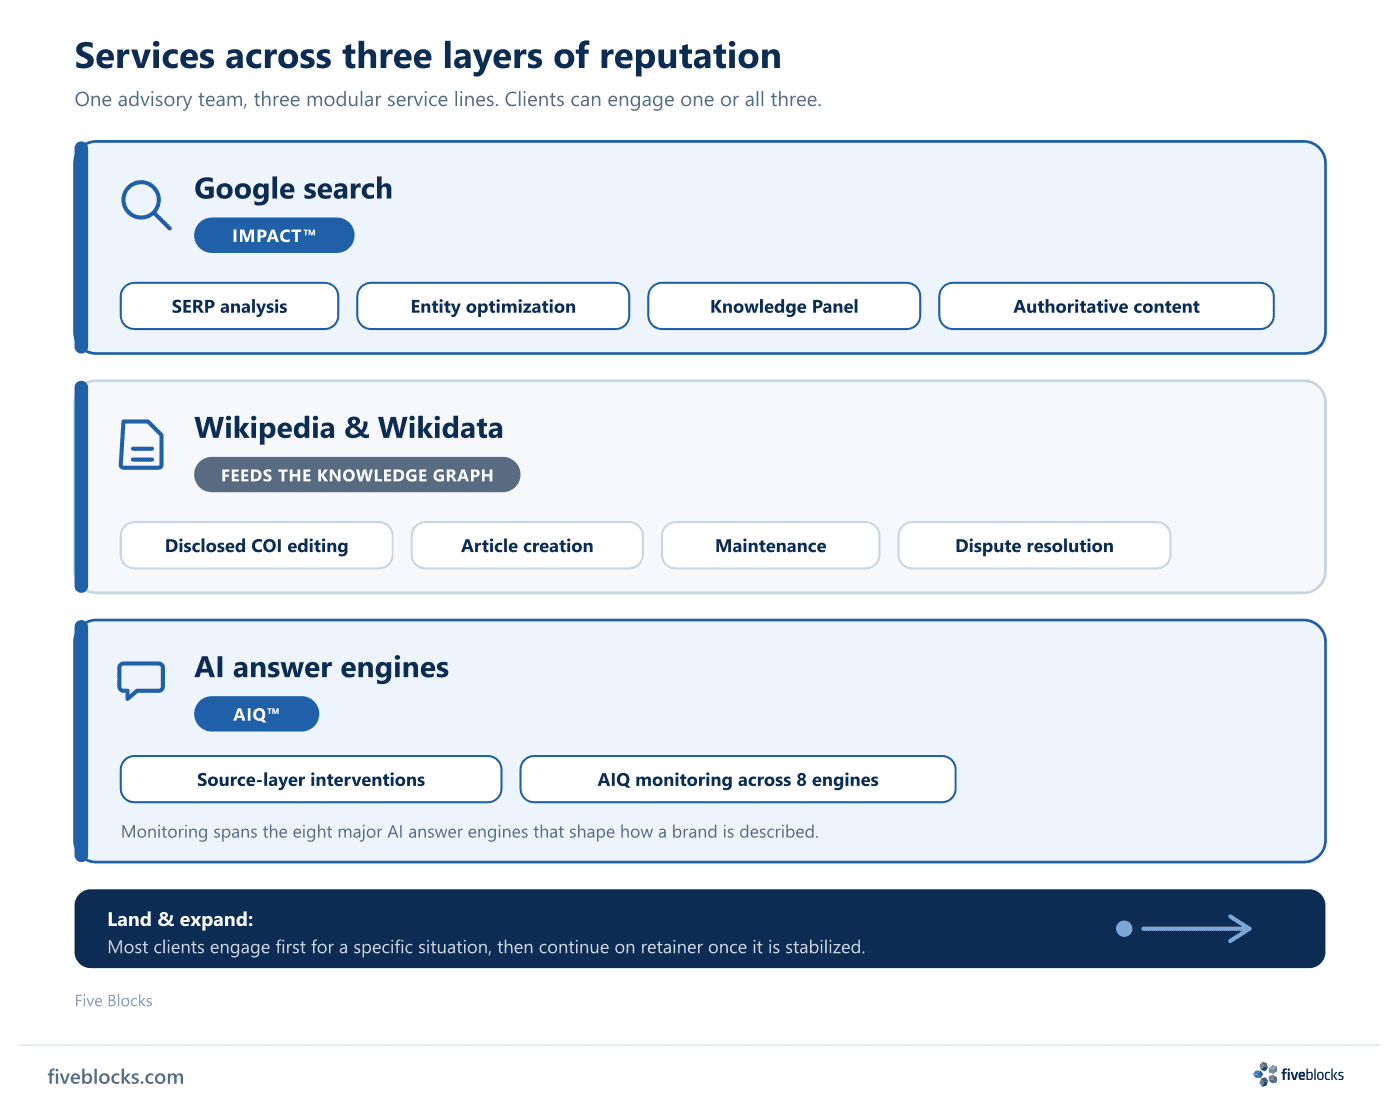The width and height of the screenshot is (1400, 1115).
Task: Visit the fiveblocks.com footer link
Action: click(116, 1077)
